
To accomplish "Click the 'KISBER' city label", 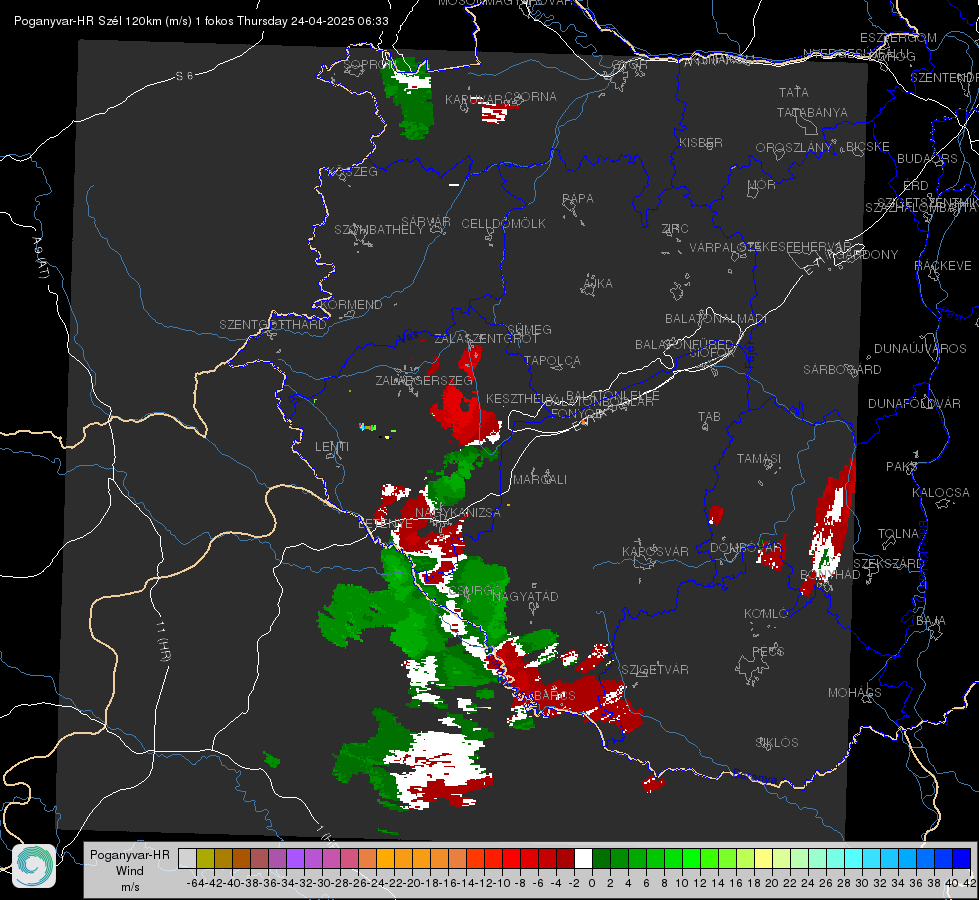I will coord(701,142).
